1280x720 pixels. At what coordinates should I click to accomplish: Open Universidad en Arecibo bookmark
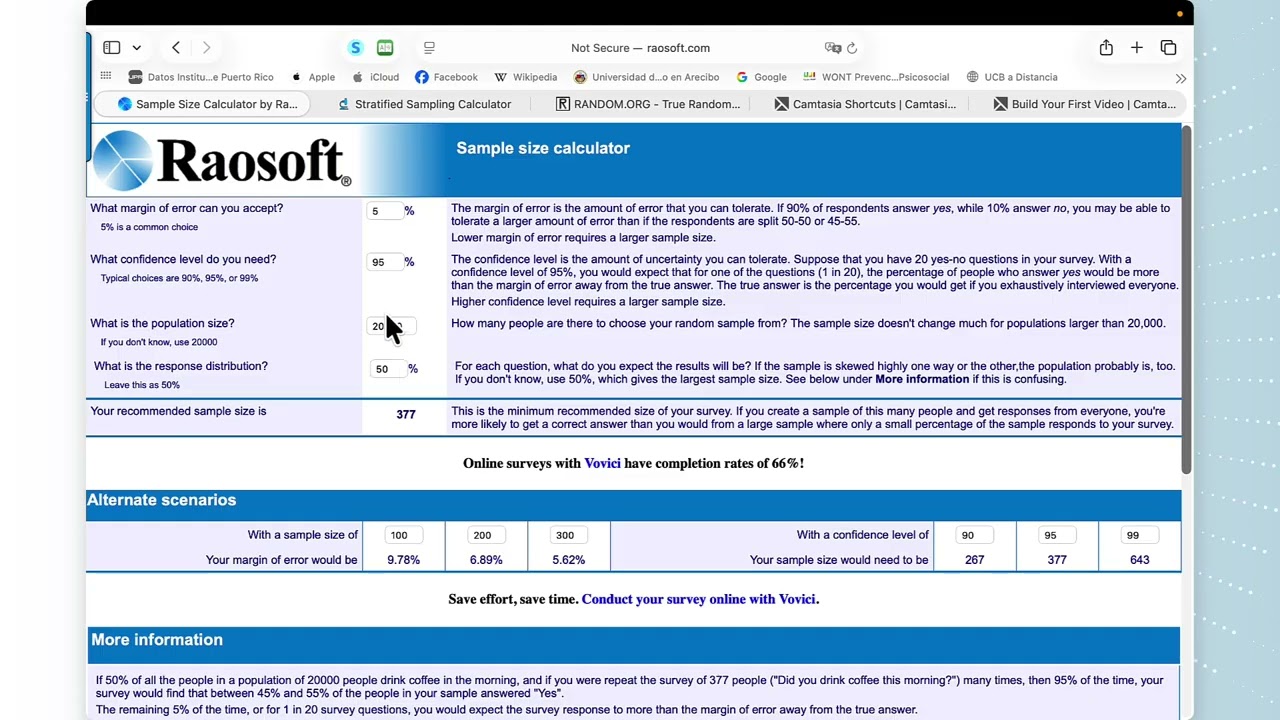[646, 77]
